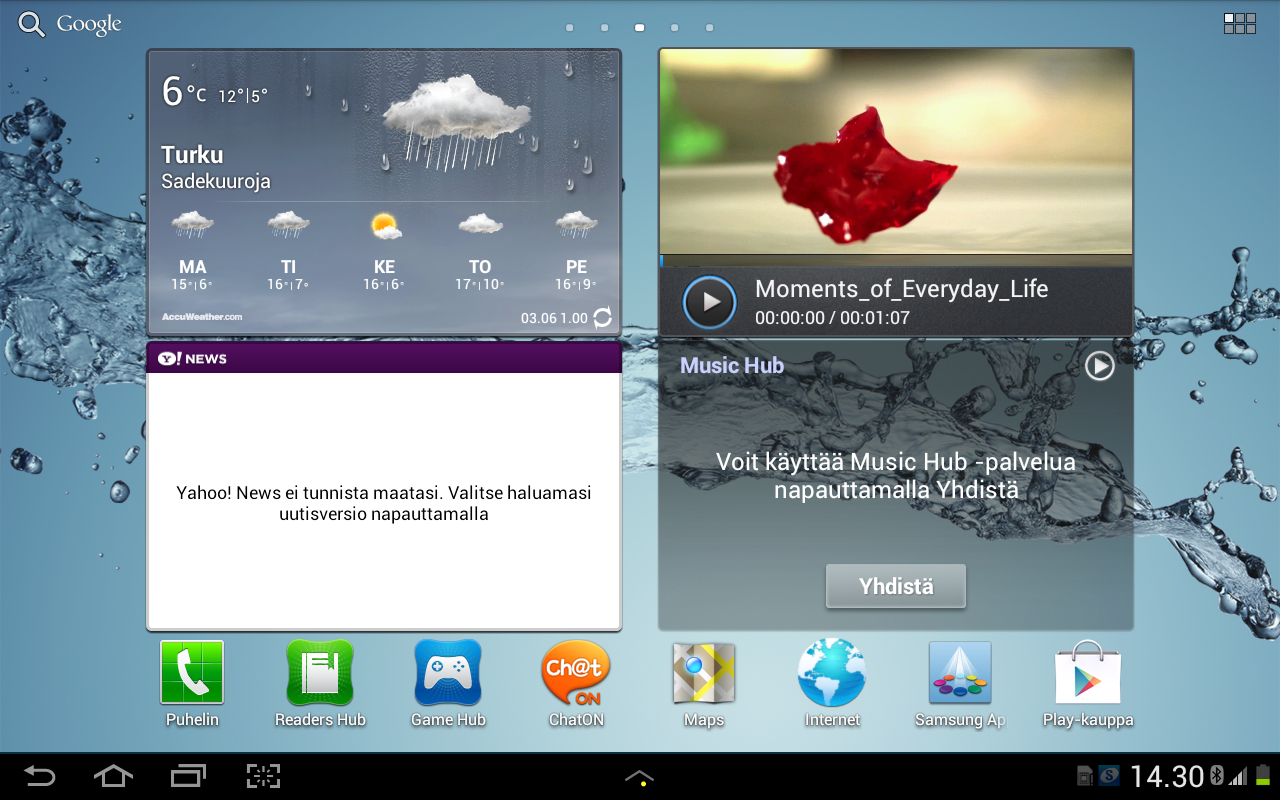Tap the Sadekuuroja weather description
The image size is (1280, 800).
pos(216,182)
